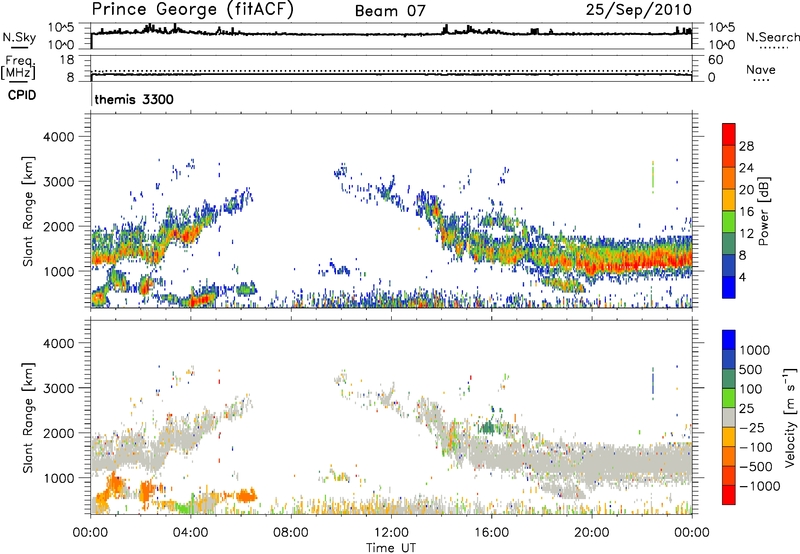Click the "Velocity [m s-1]" colorbar title
Viewport: 800px width, 554px height.
790,417
